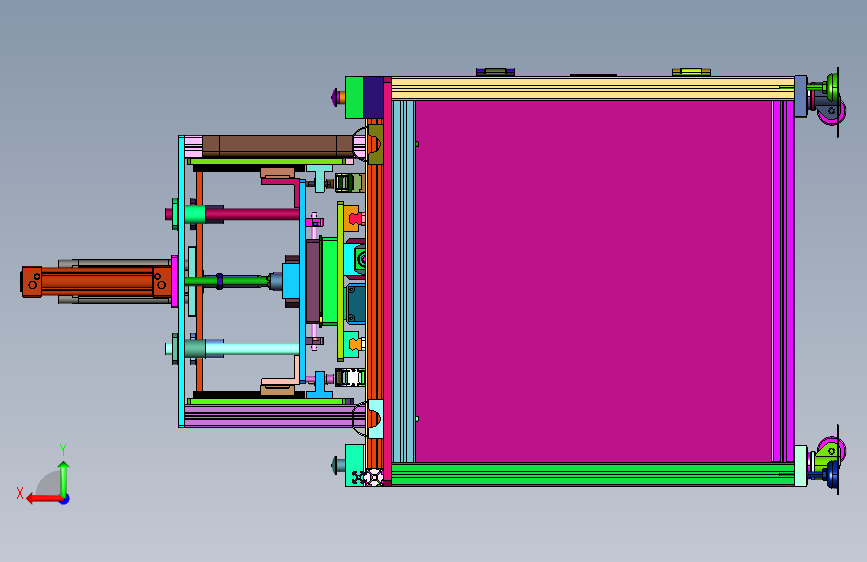Select the green Y label of triad

[x=63, y=449]
